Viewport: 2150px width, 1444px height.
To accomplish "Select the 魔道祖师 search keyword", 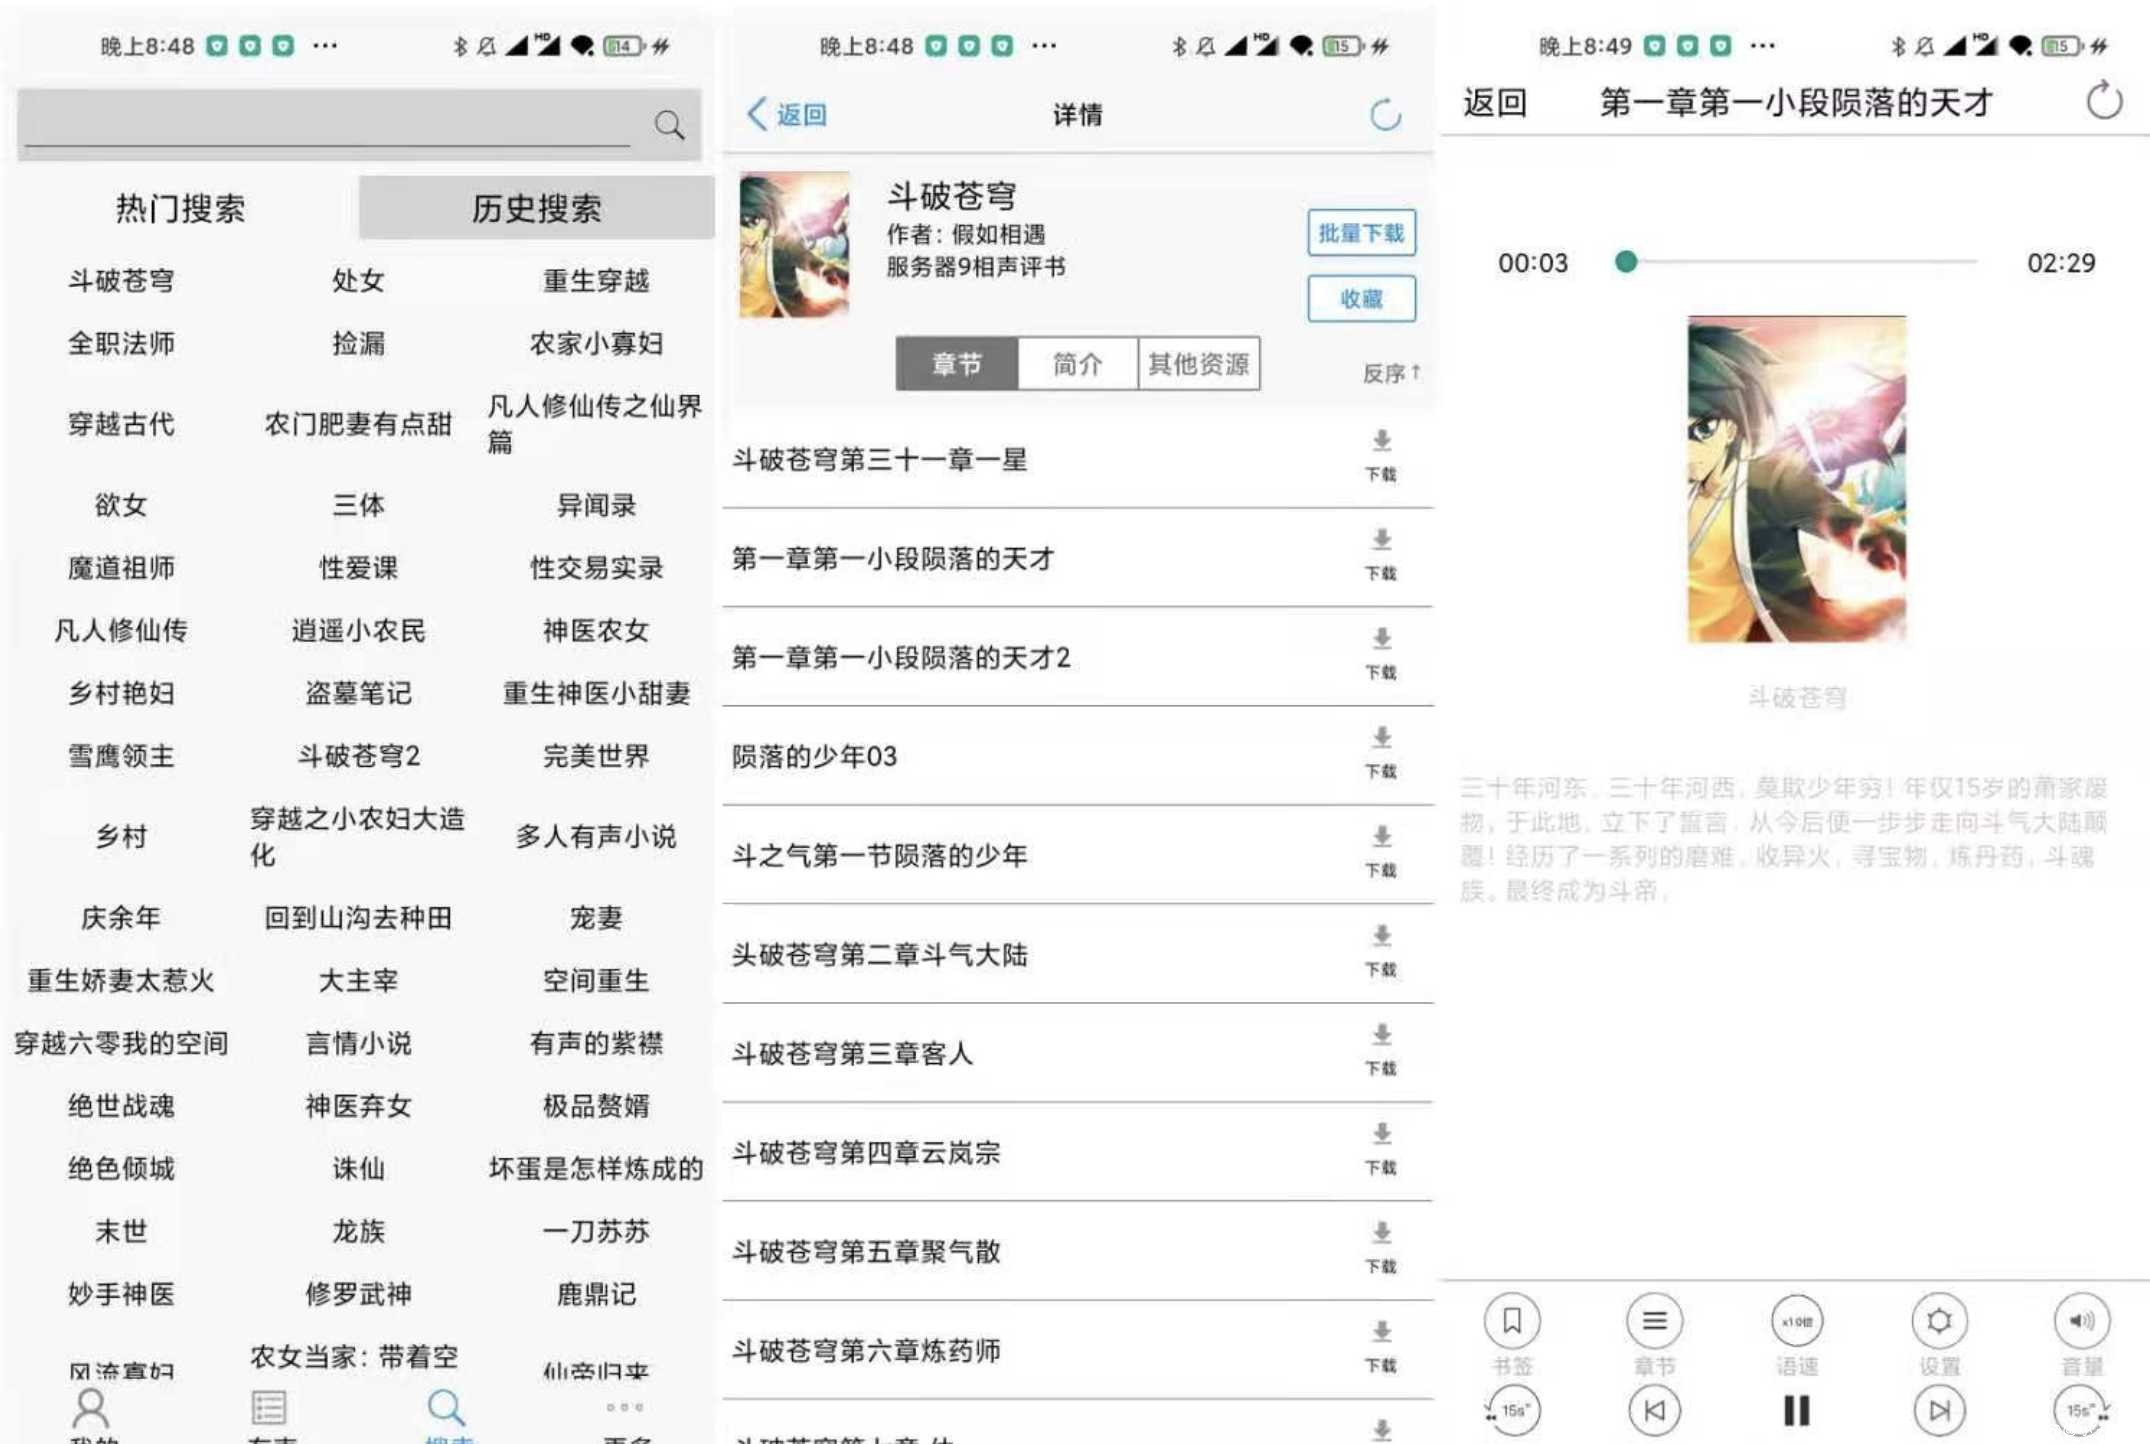I will [121, 568].
